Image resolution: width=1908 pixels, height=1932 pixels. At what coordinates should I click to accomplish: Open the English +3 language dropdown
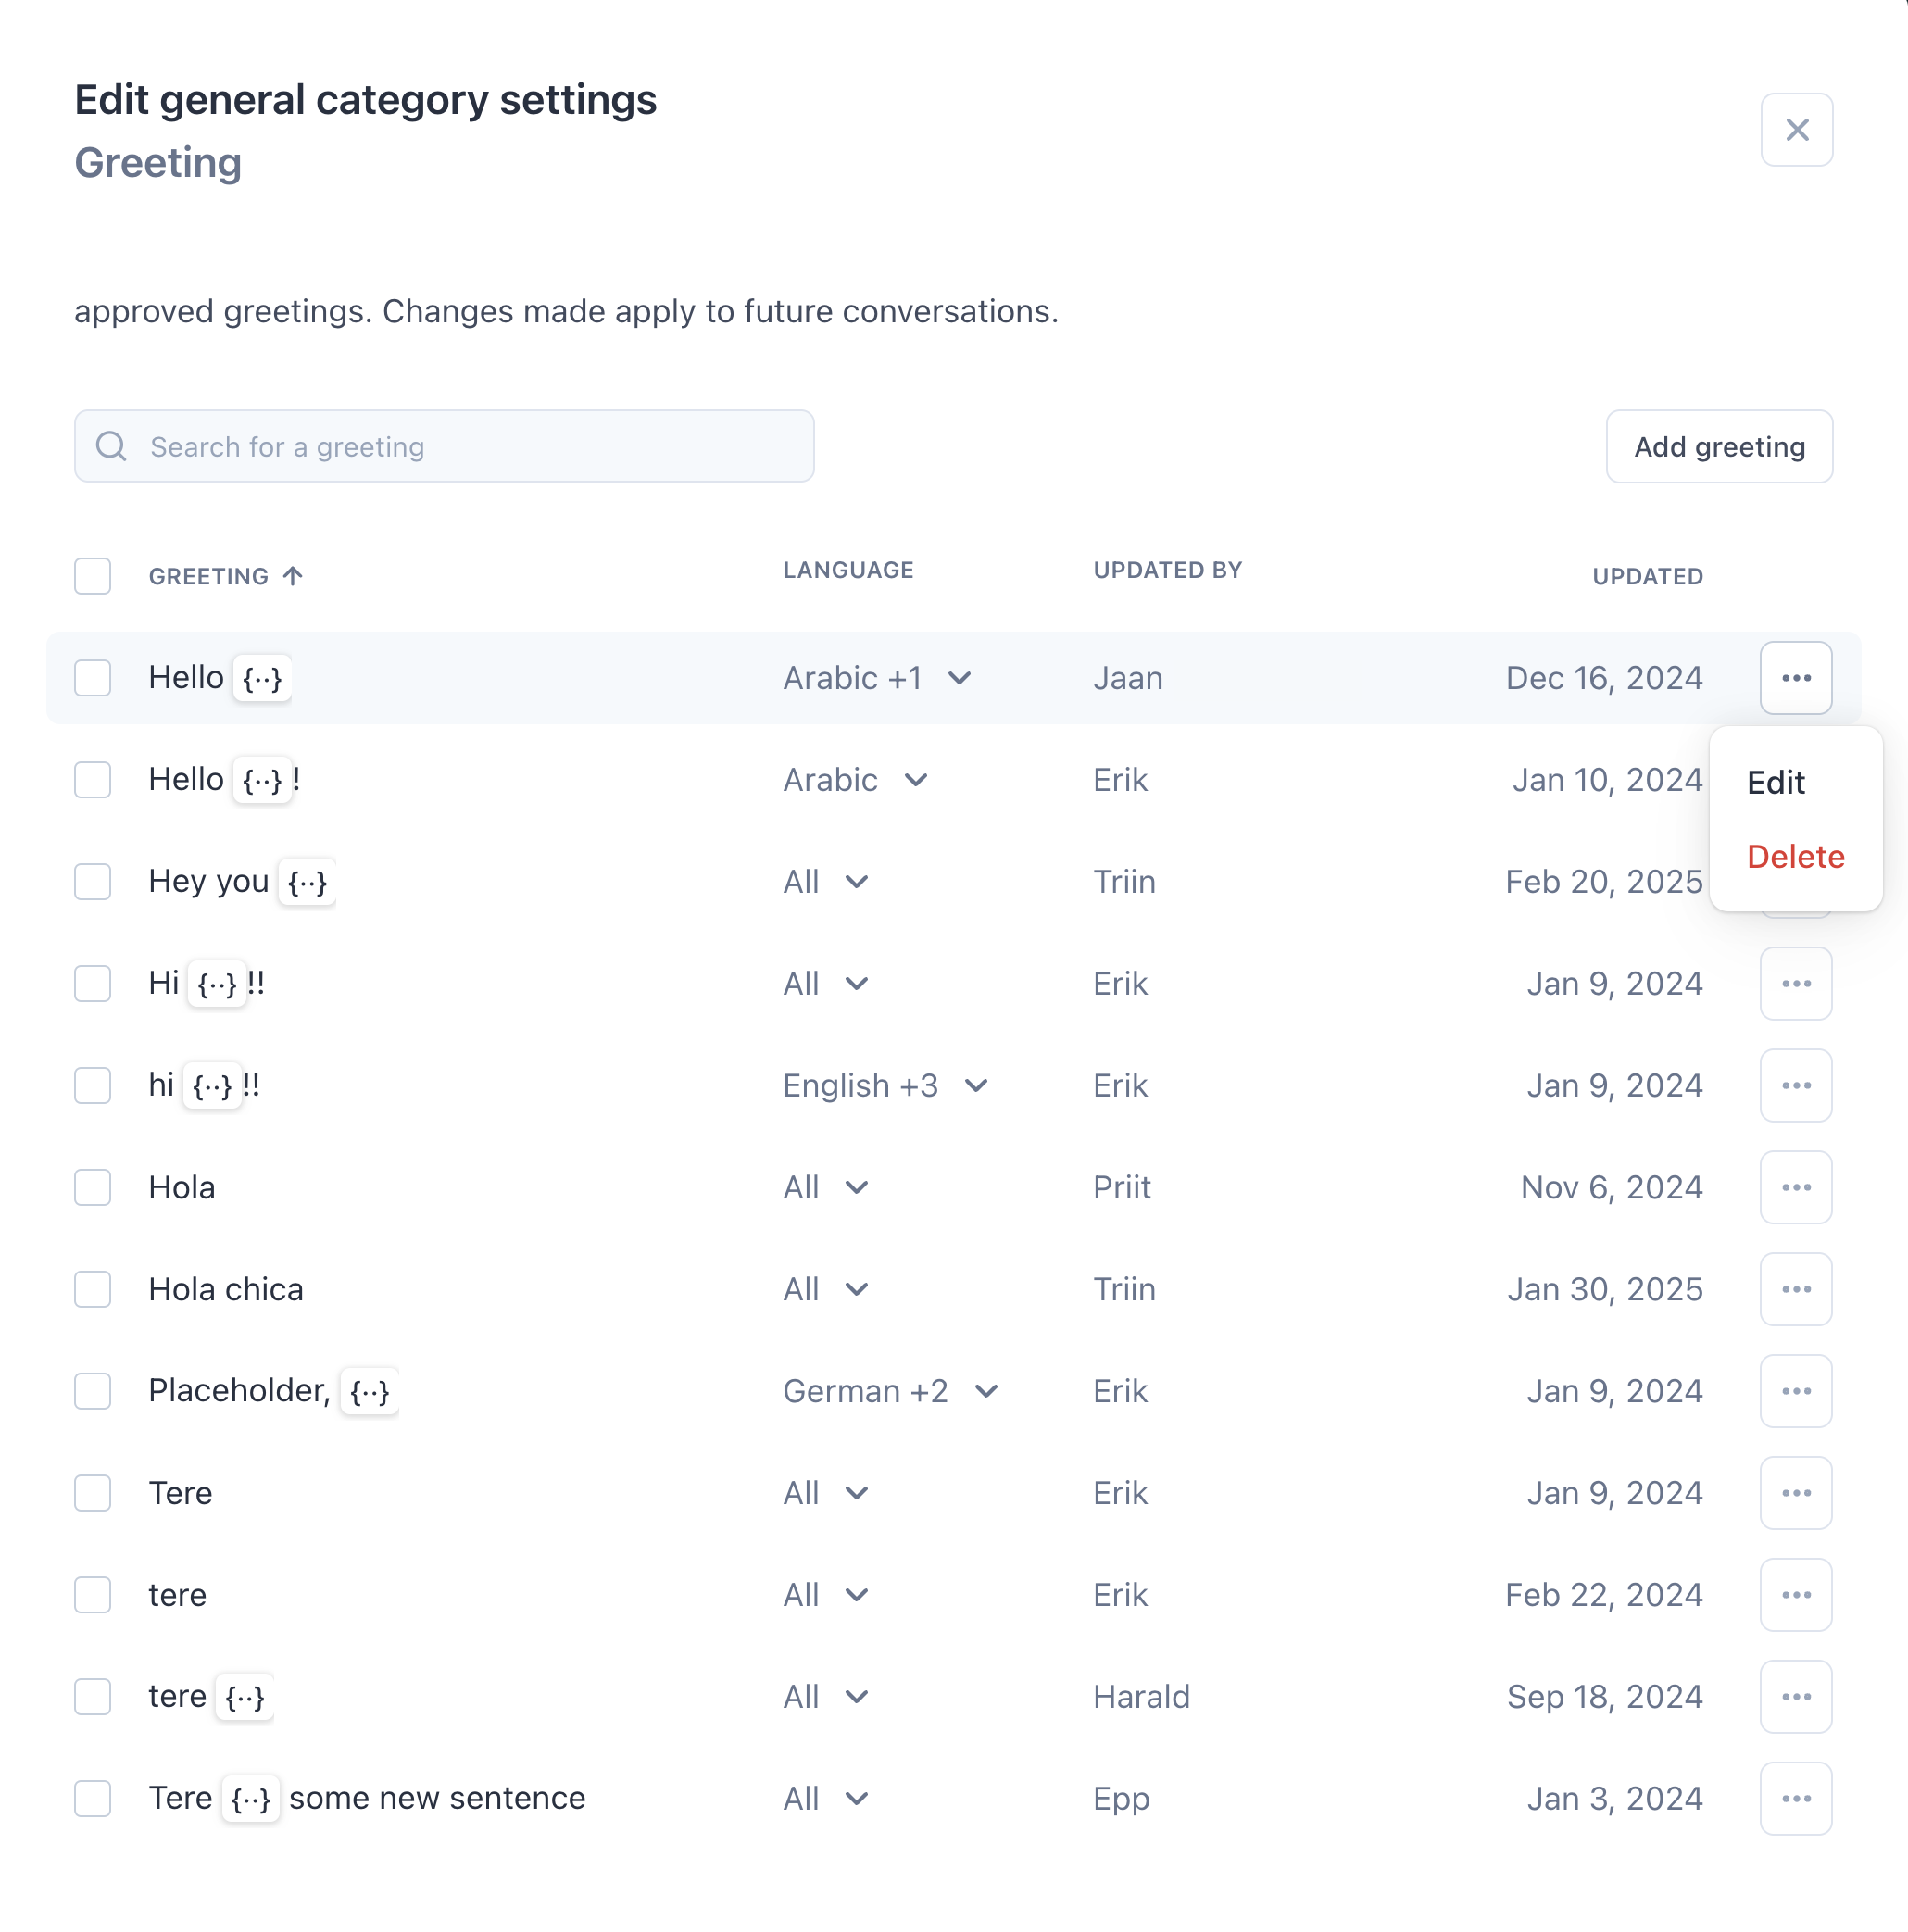coord(886,1085)
